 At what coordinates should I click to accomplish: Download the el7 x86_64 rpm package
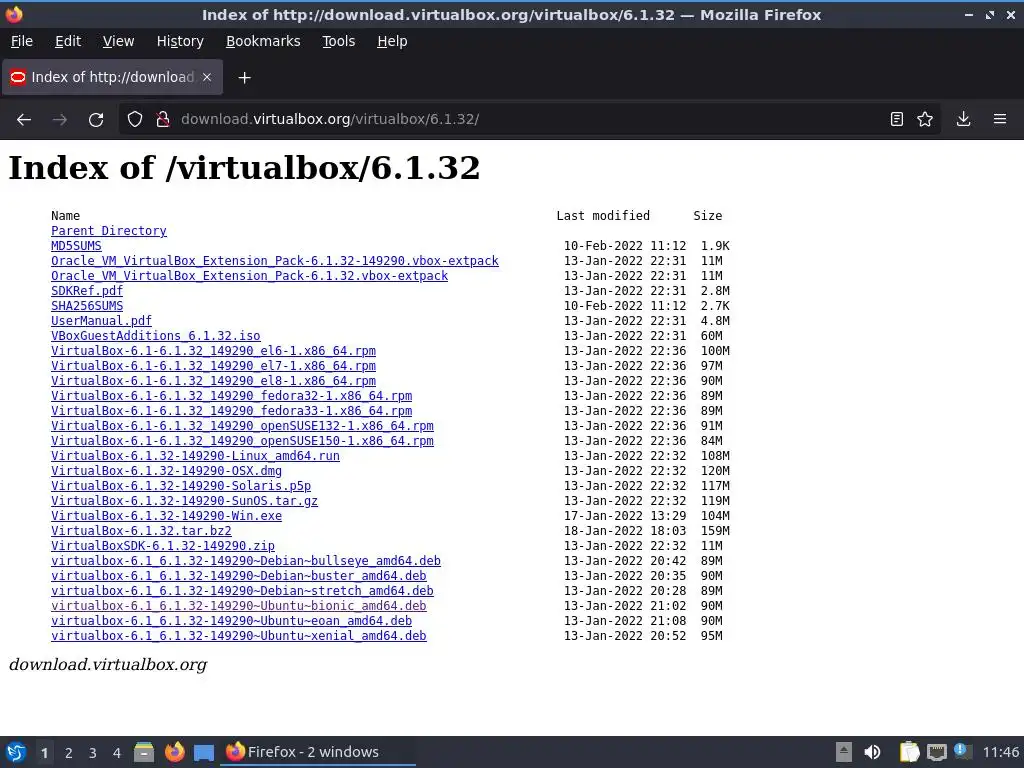(x=213, y=366)
